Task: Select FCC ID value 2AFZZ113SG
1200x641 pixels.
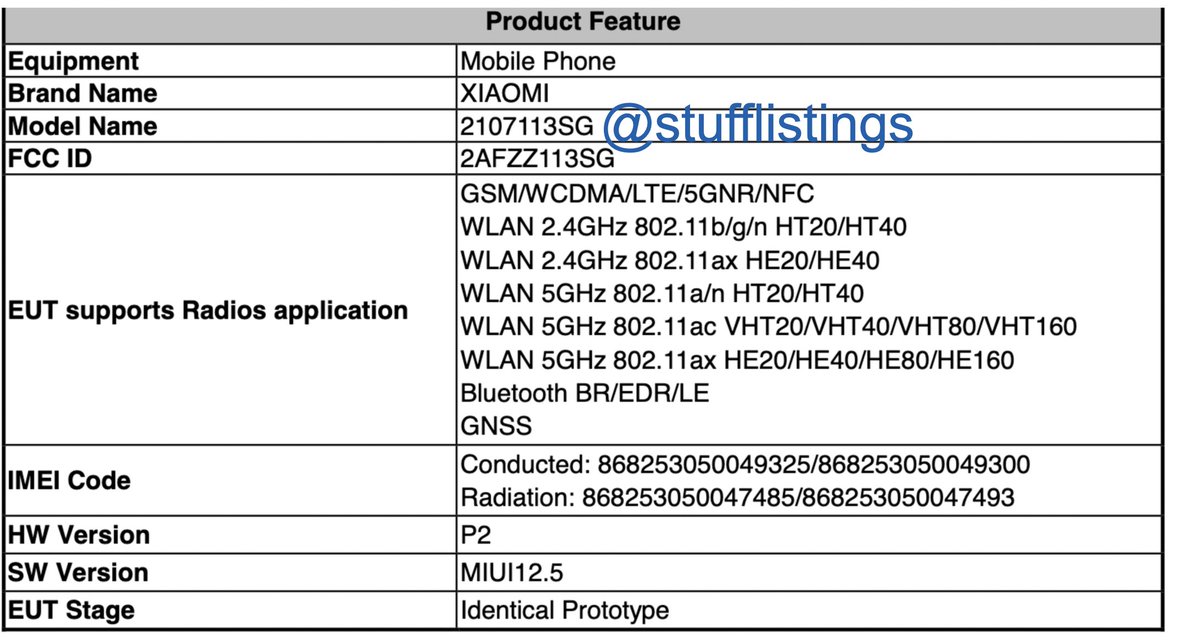Action: click(x=537, y=159)
